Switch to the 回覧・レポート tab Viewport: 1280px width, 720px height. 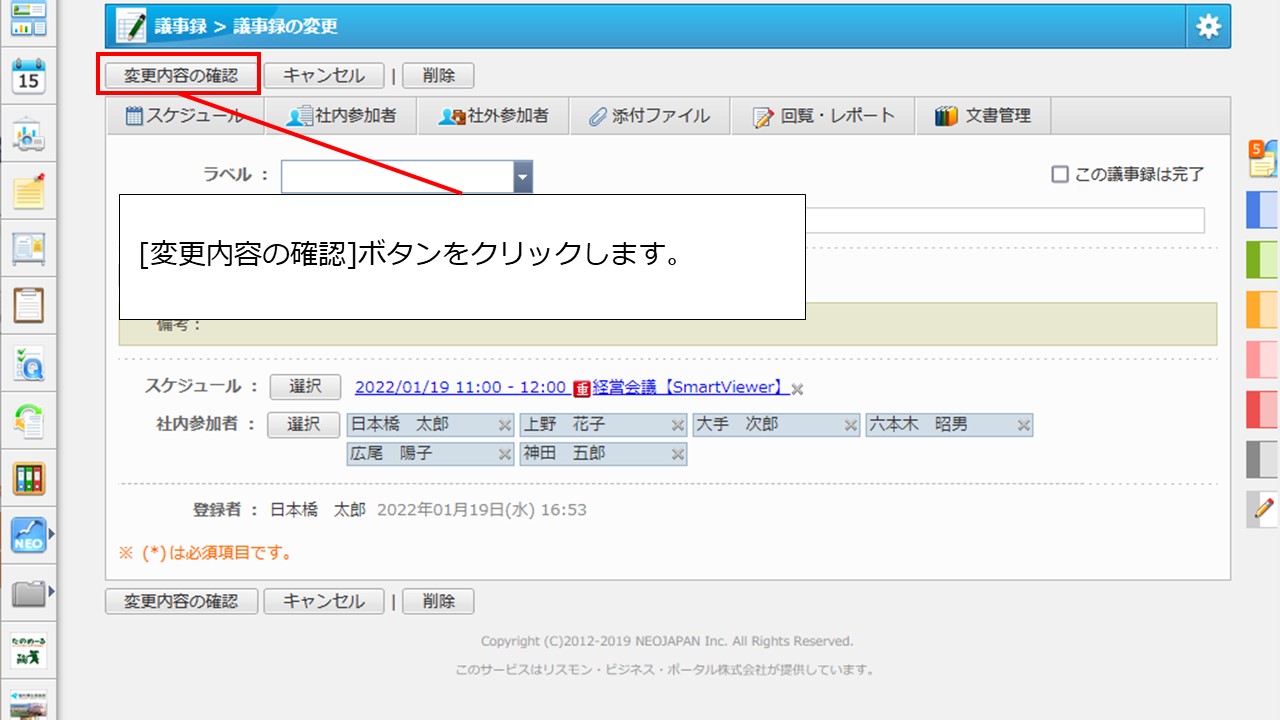823,116
